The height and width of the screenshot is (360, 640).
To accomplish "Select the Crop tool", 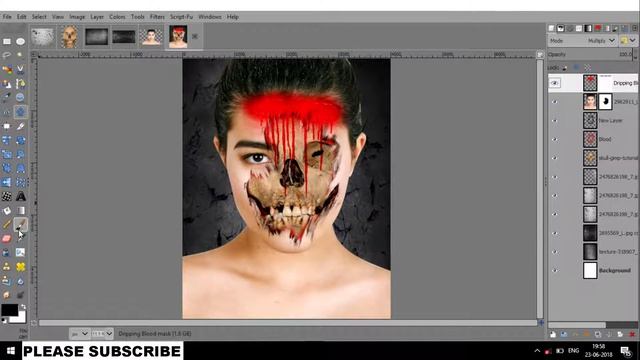I will point(20,126).
